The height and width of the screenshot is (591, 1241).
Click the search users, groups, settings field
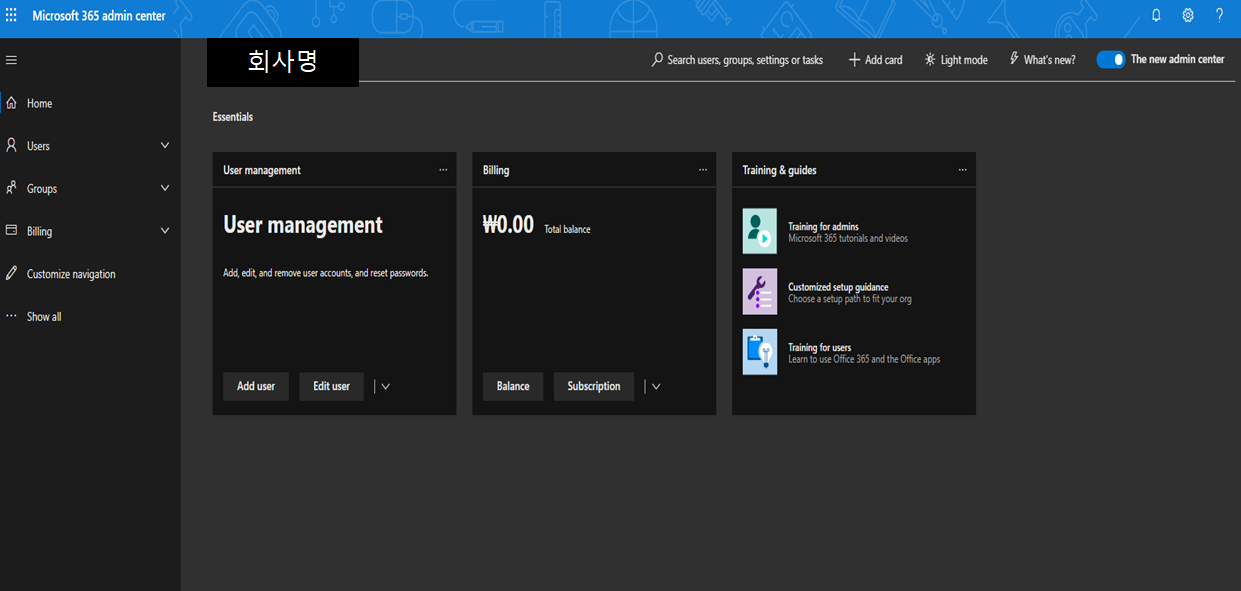[738, 60]
